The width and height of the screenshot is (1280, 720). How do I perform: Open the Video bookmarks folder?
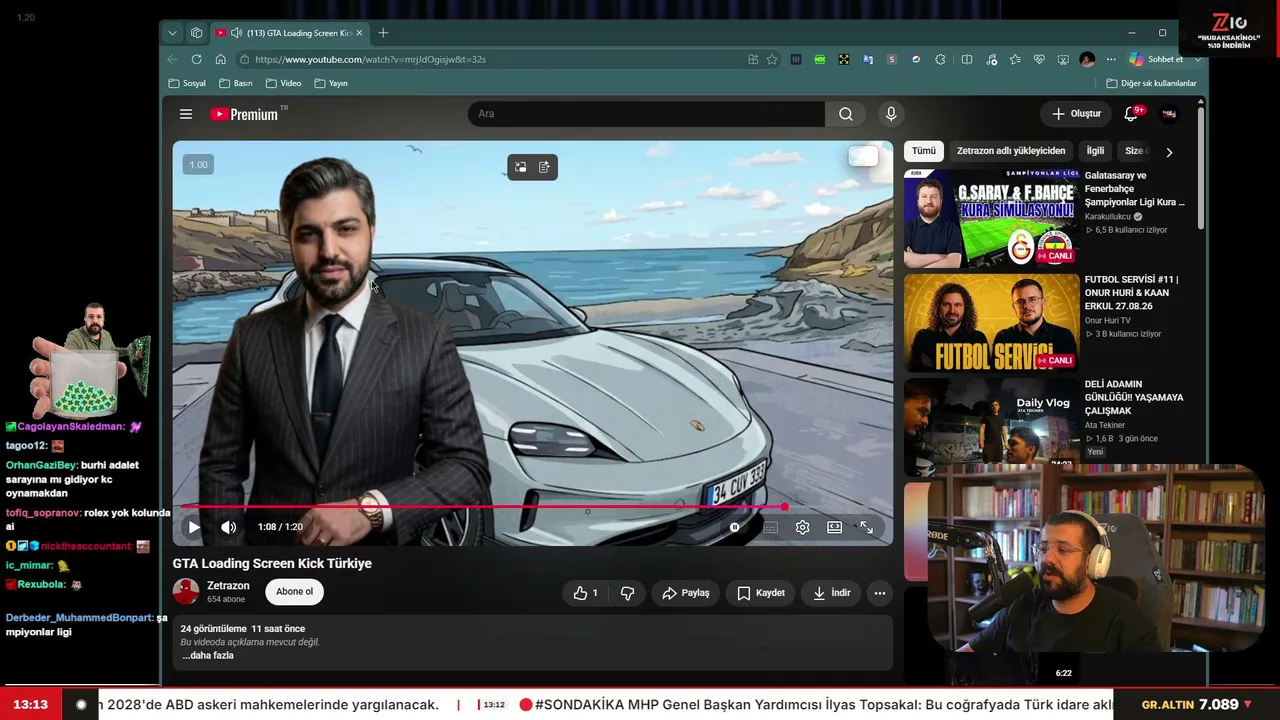(283, 84)
